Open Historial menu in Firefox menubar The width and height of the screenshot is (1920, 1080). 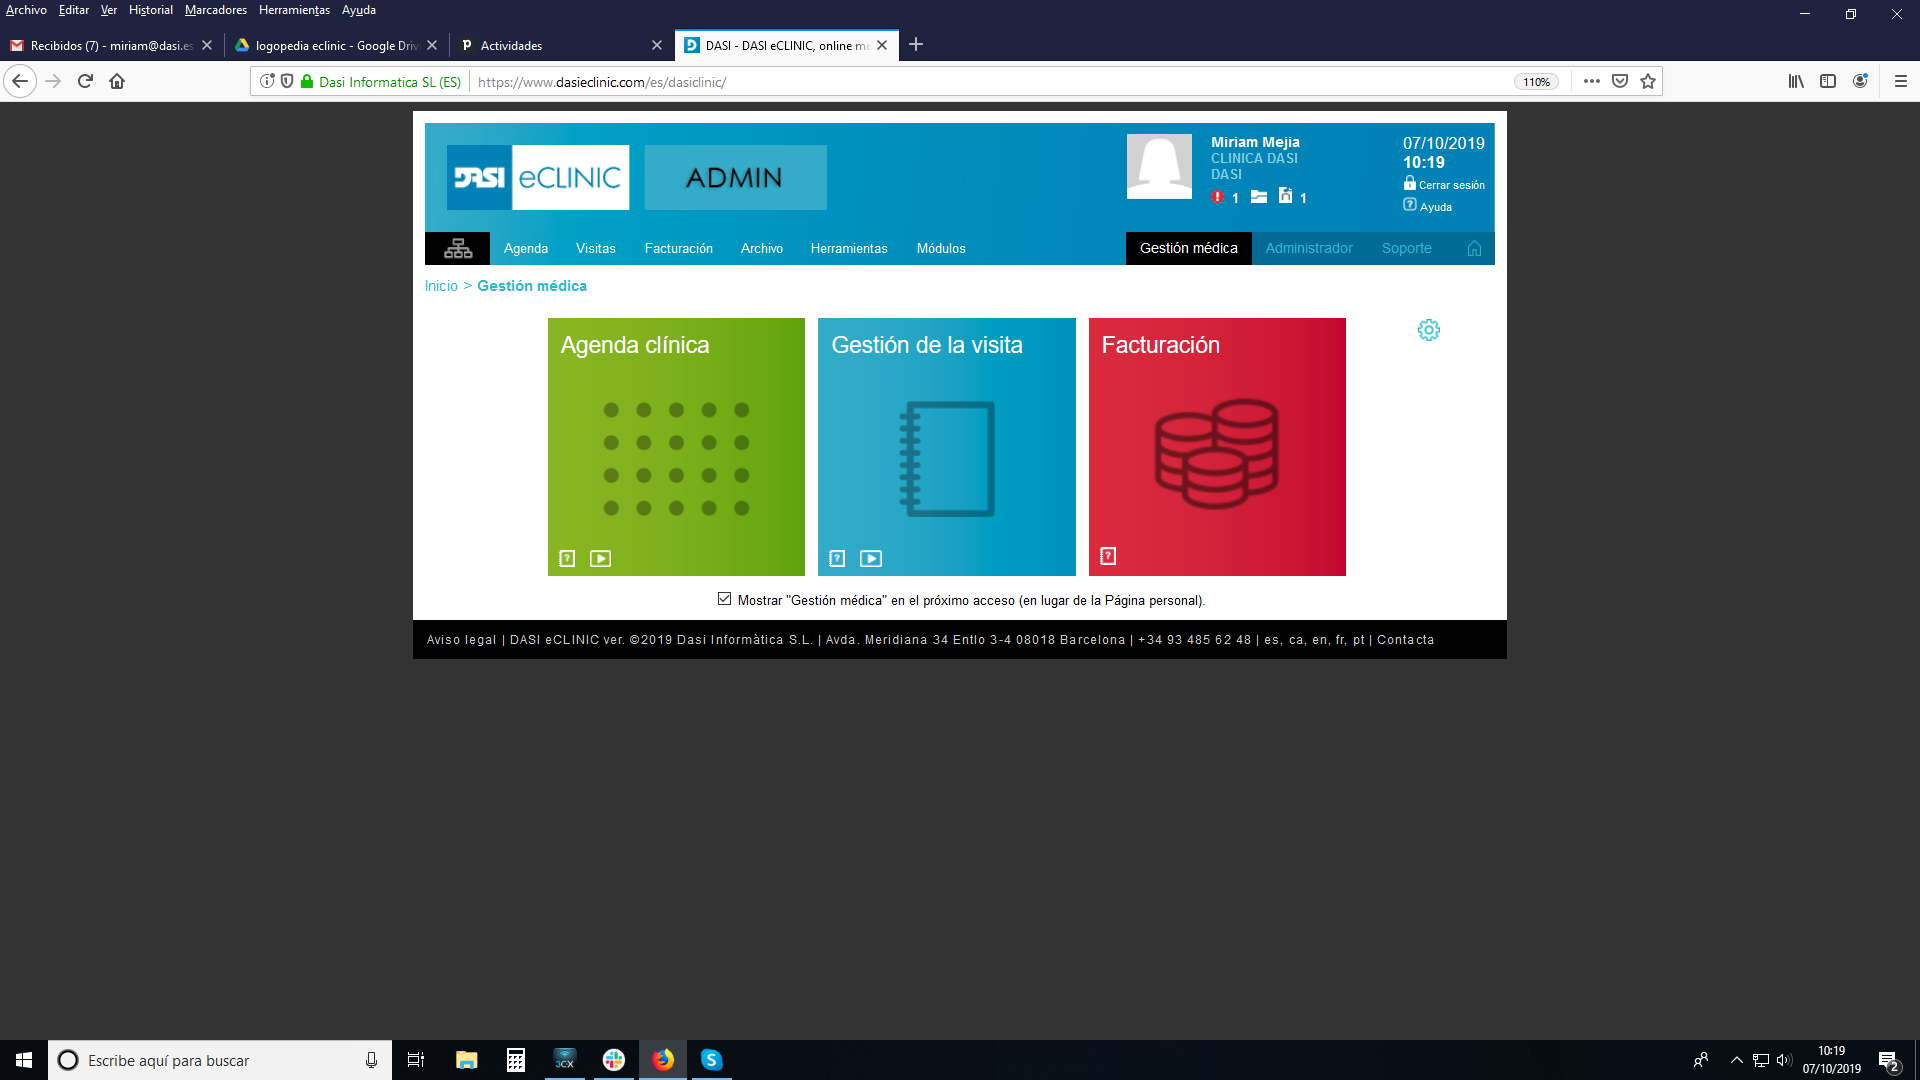point(150,10)
